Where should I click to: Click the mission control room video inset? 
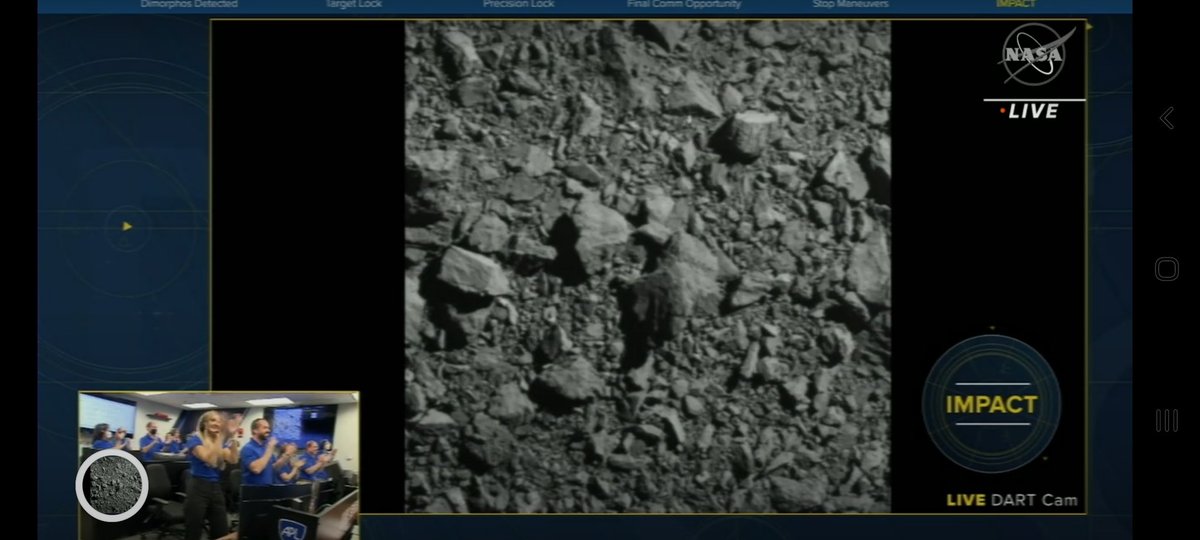point(219,464)
